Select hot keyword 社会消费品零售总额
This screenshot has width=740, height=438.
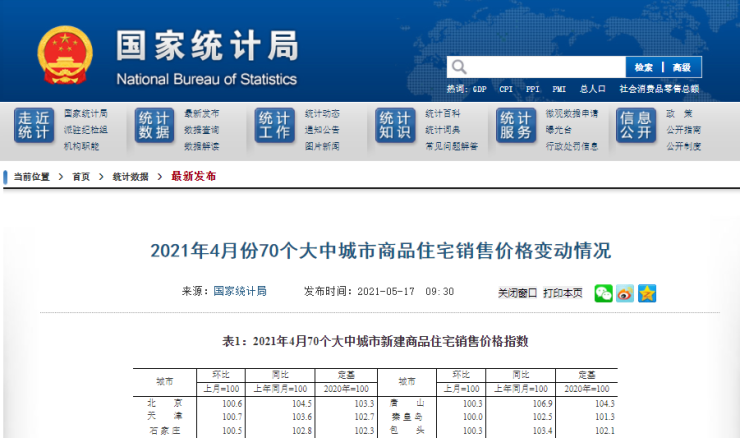pos(659,89)
